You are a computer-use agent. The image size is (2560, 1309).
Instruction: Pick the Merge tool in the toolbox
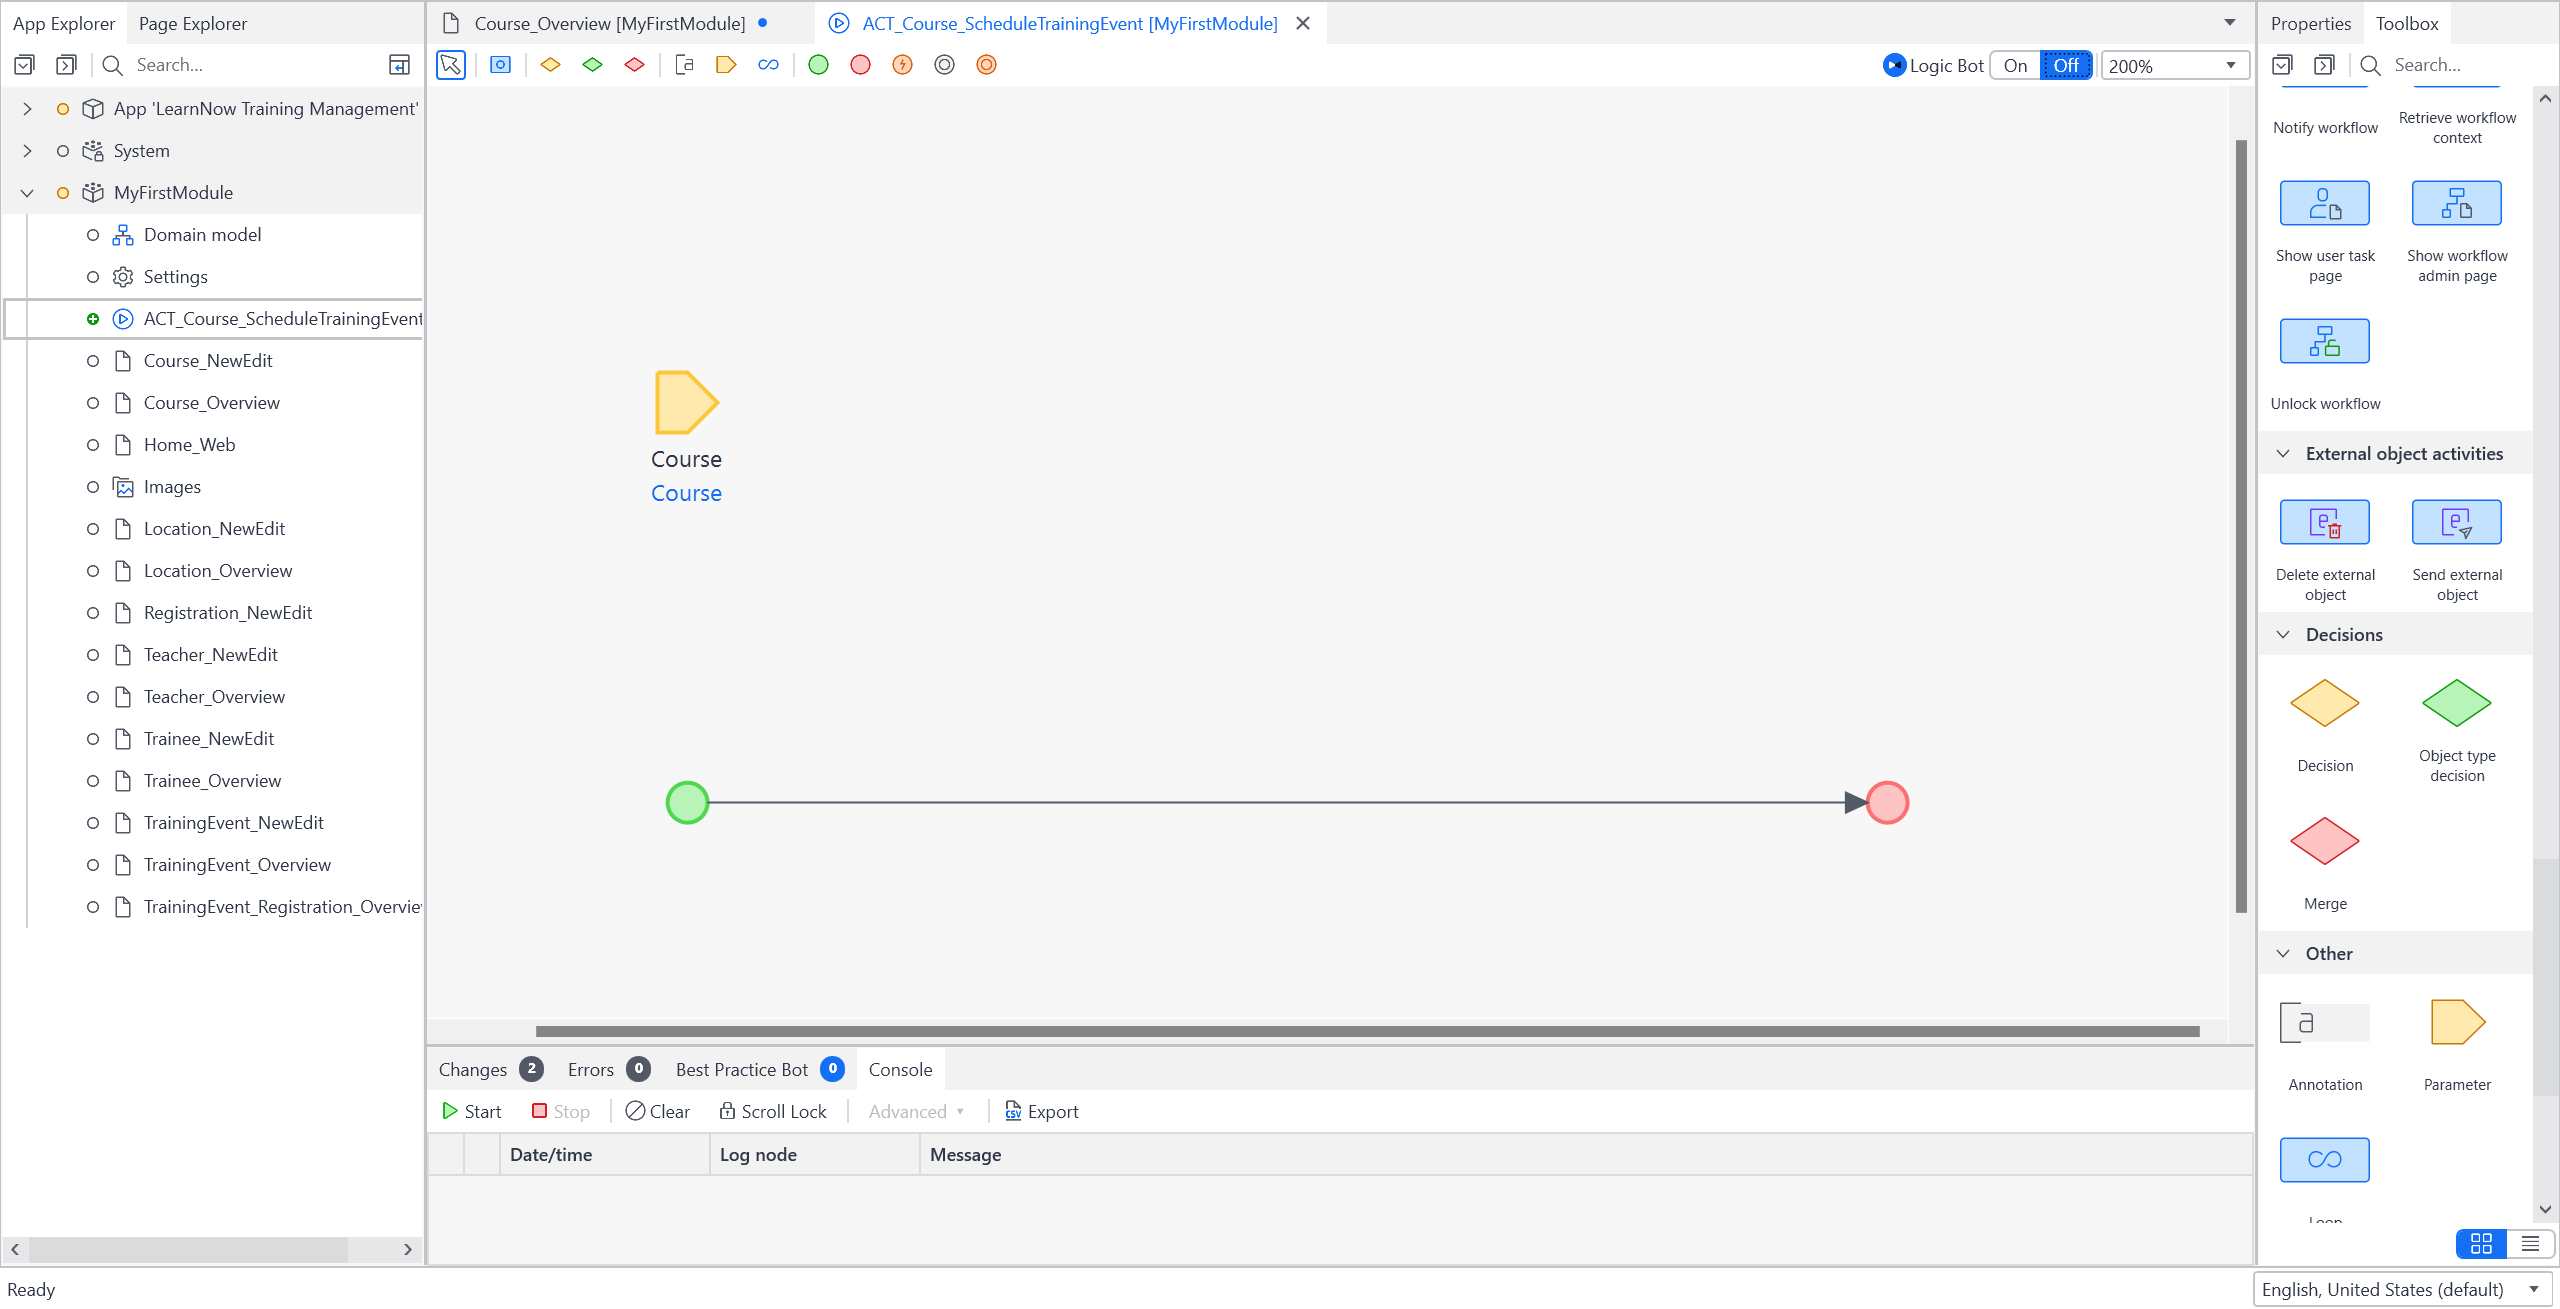(2324, 841)
